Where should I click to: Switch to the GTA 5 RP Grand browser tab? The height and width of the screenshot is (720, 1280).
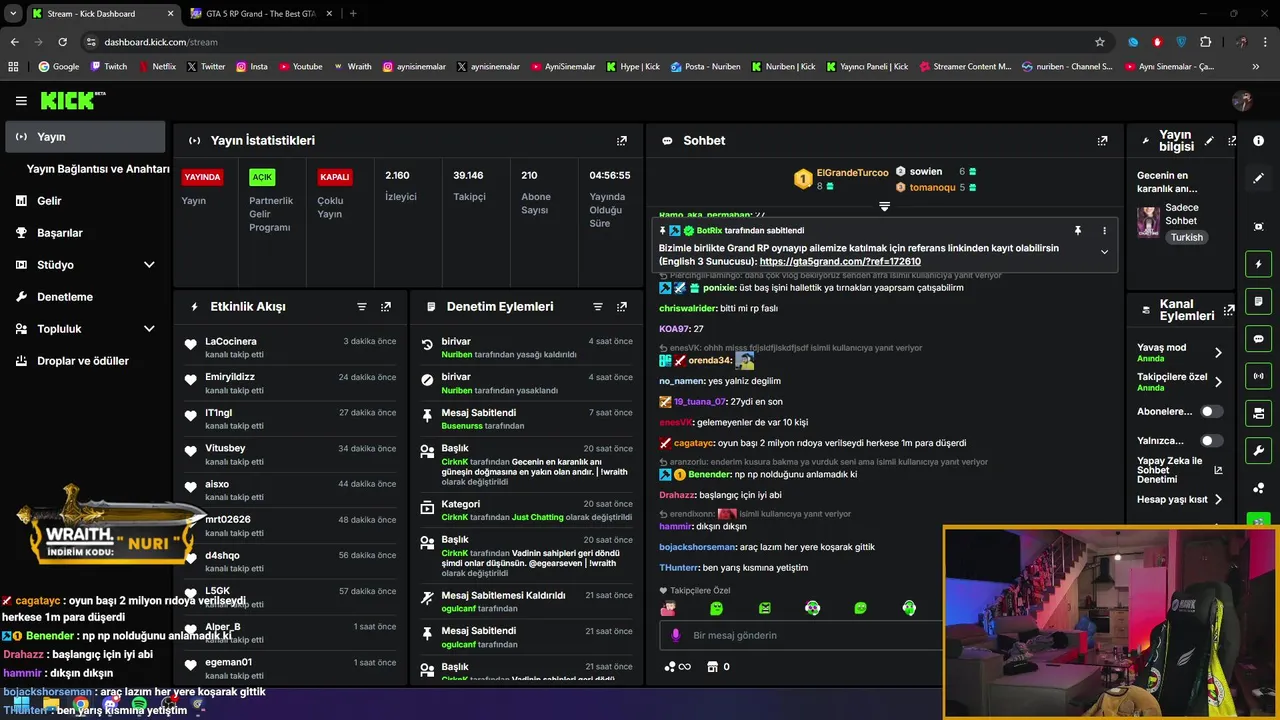[x=260, y=14]
